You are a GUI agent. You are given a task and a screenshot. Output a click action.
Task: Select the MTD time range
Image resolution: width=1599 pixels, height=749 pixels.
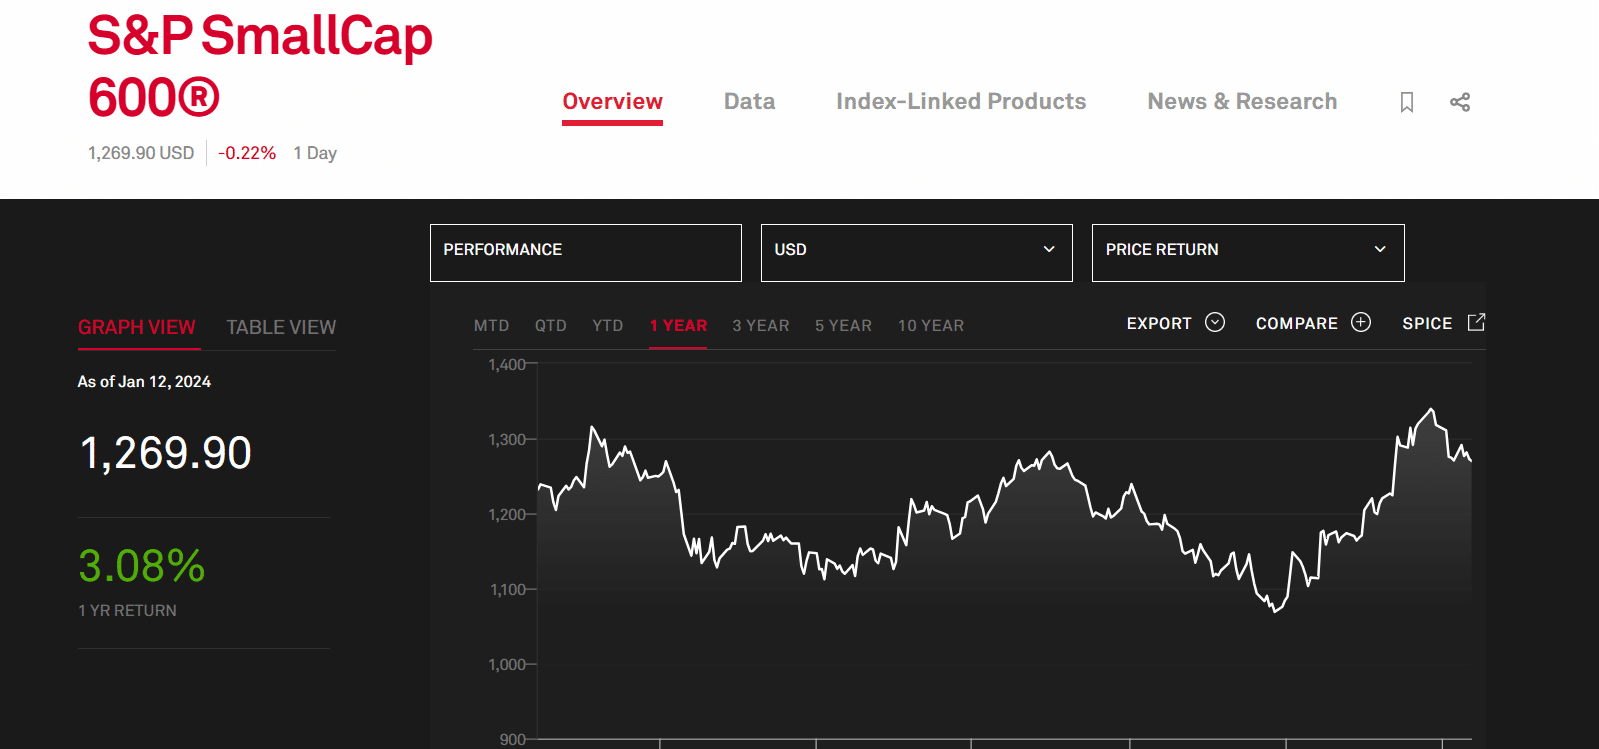491,326
